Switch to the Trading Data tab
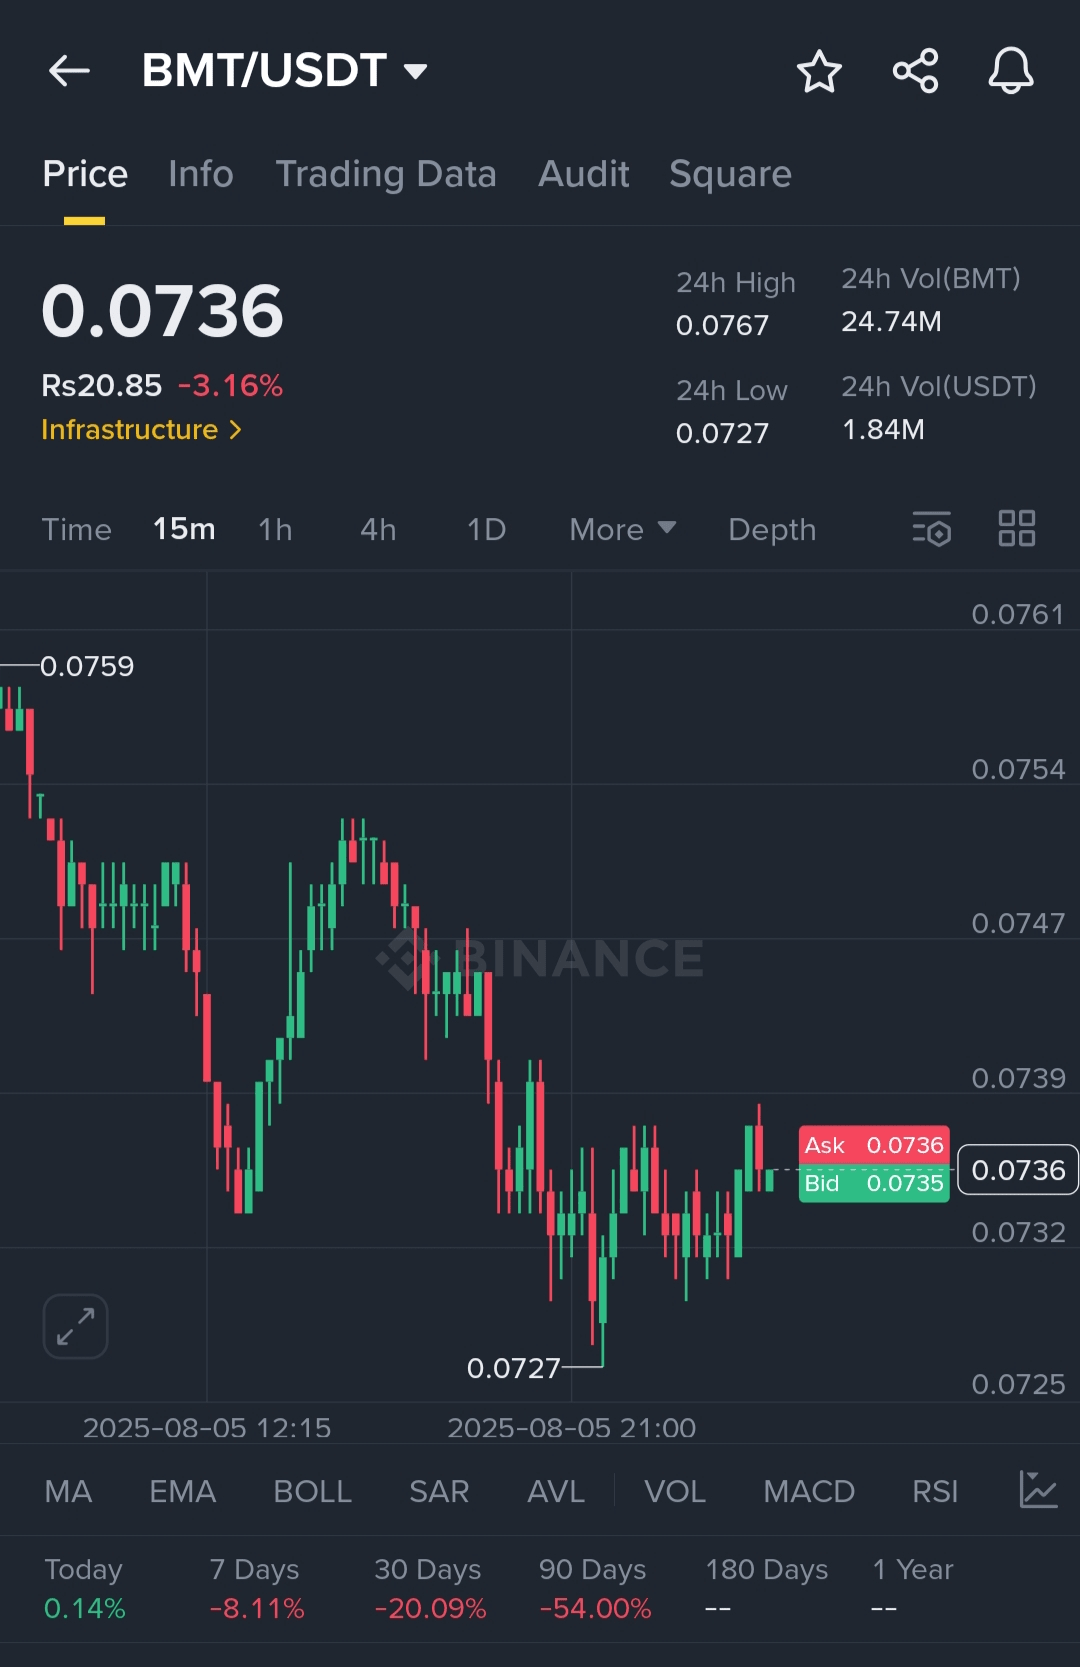 (385, 174)
